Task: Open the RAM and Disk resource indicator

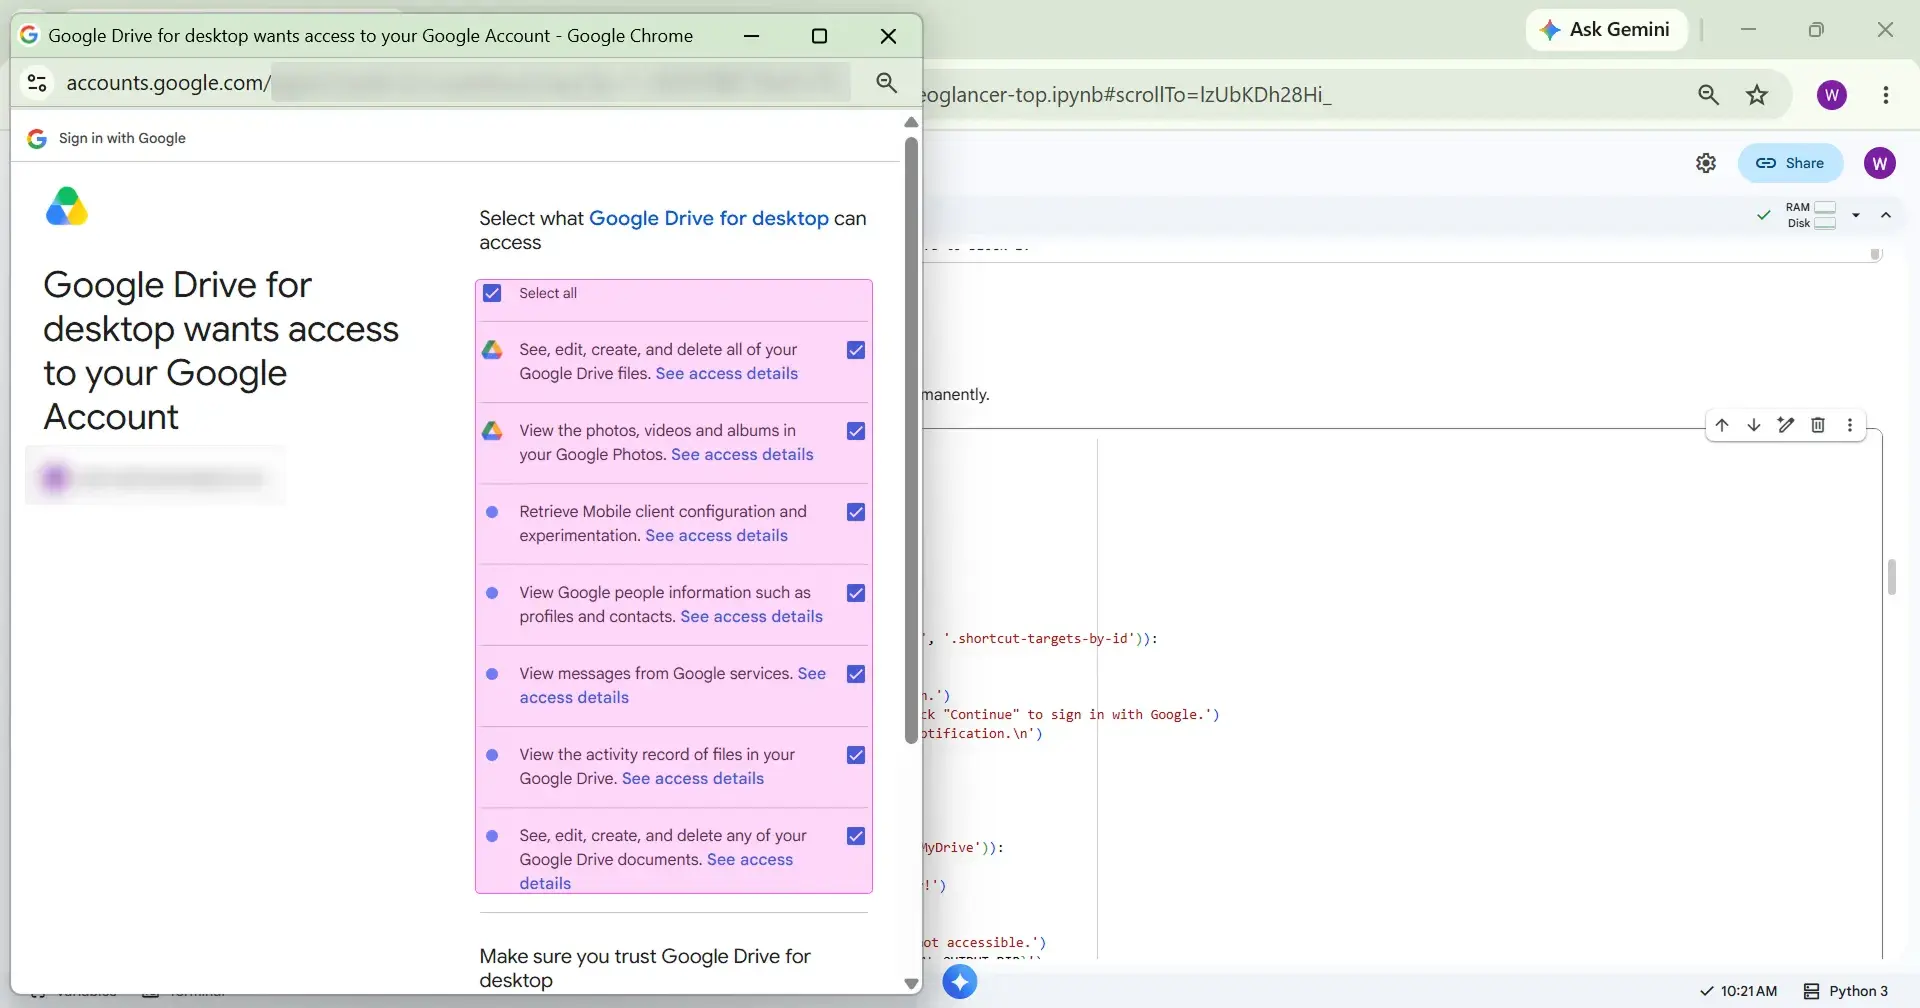Action: [x=1811, y=215]
